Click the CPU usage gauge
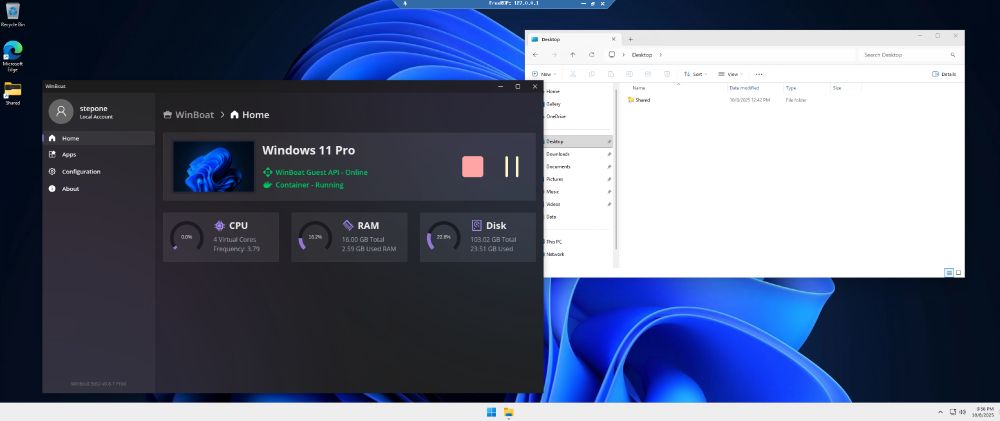The height and width of the screenshot is (421, 1000). click(x=187, y=237)
